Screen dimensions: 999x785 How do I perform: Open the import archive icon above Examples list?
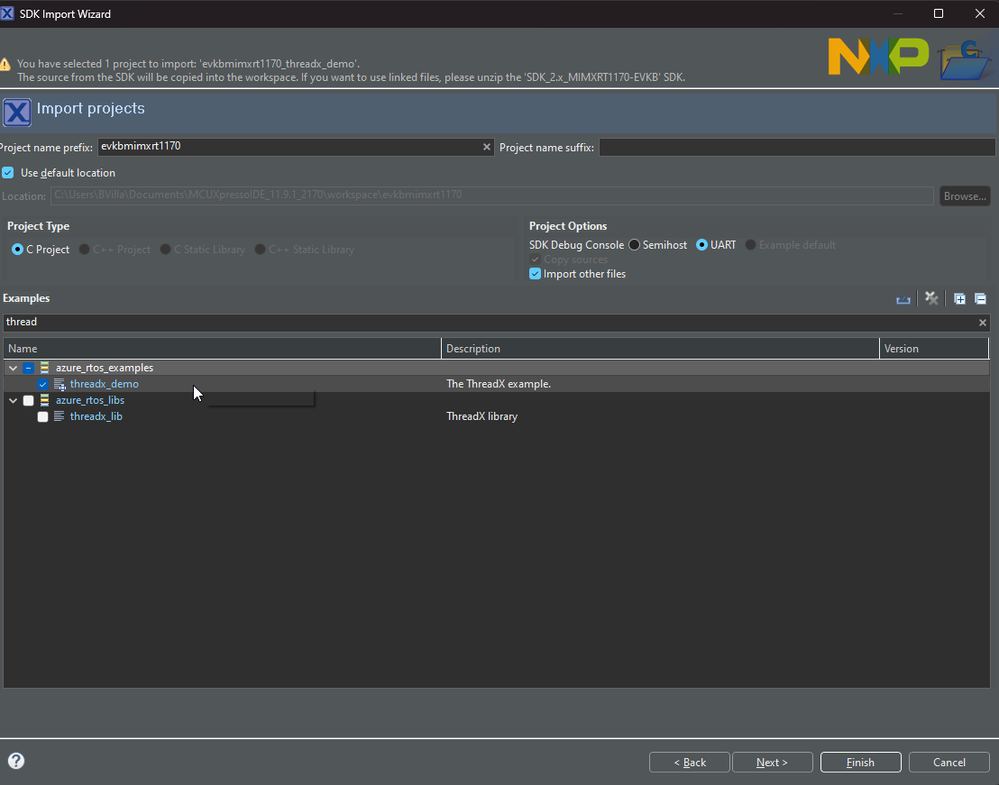pos(903,298)
